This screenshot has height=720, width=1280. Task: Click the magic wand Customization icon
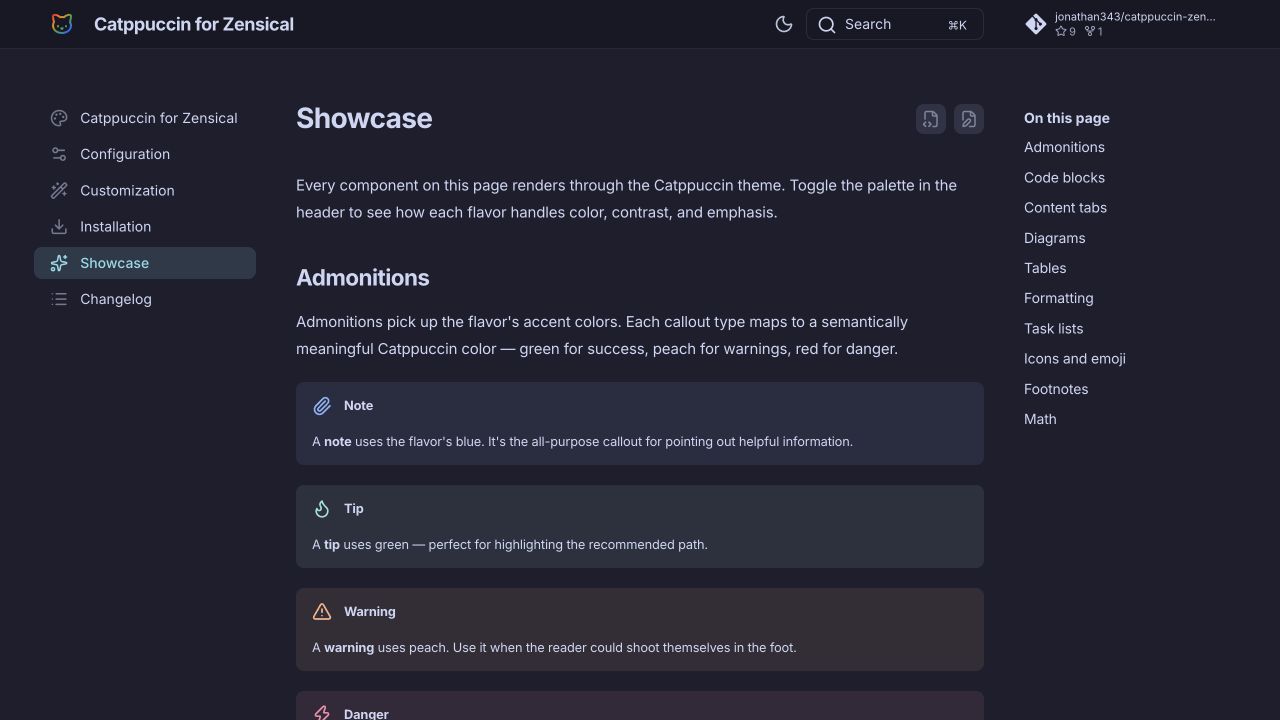pos(59,190)
